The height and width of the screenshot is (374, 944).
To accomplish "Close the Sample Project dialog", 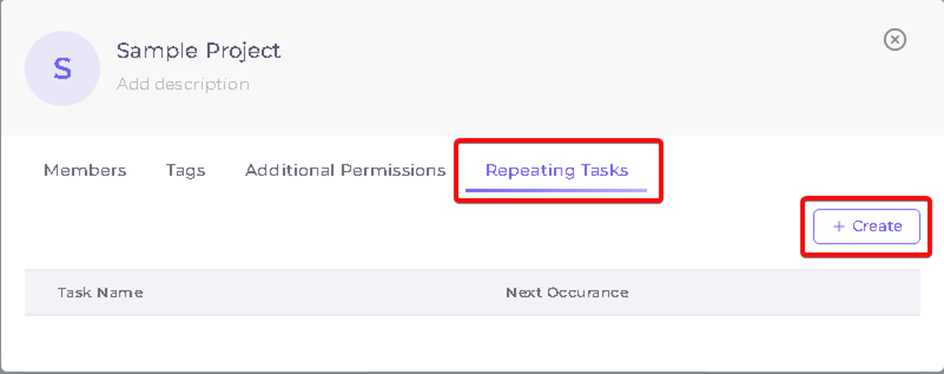I will coord(895,40).
